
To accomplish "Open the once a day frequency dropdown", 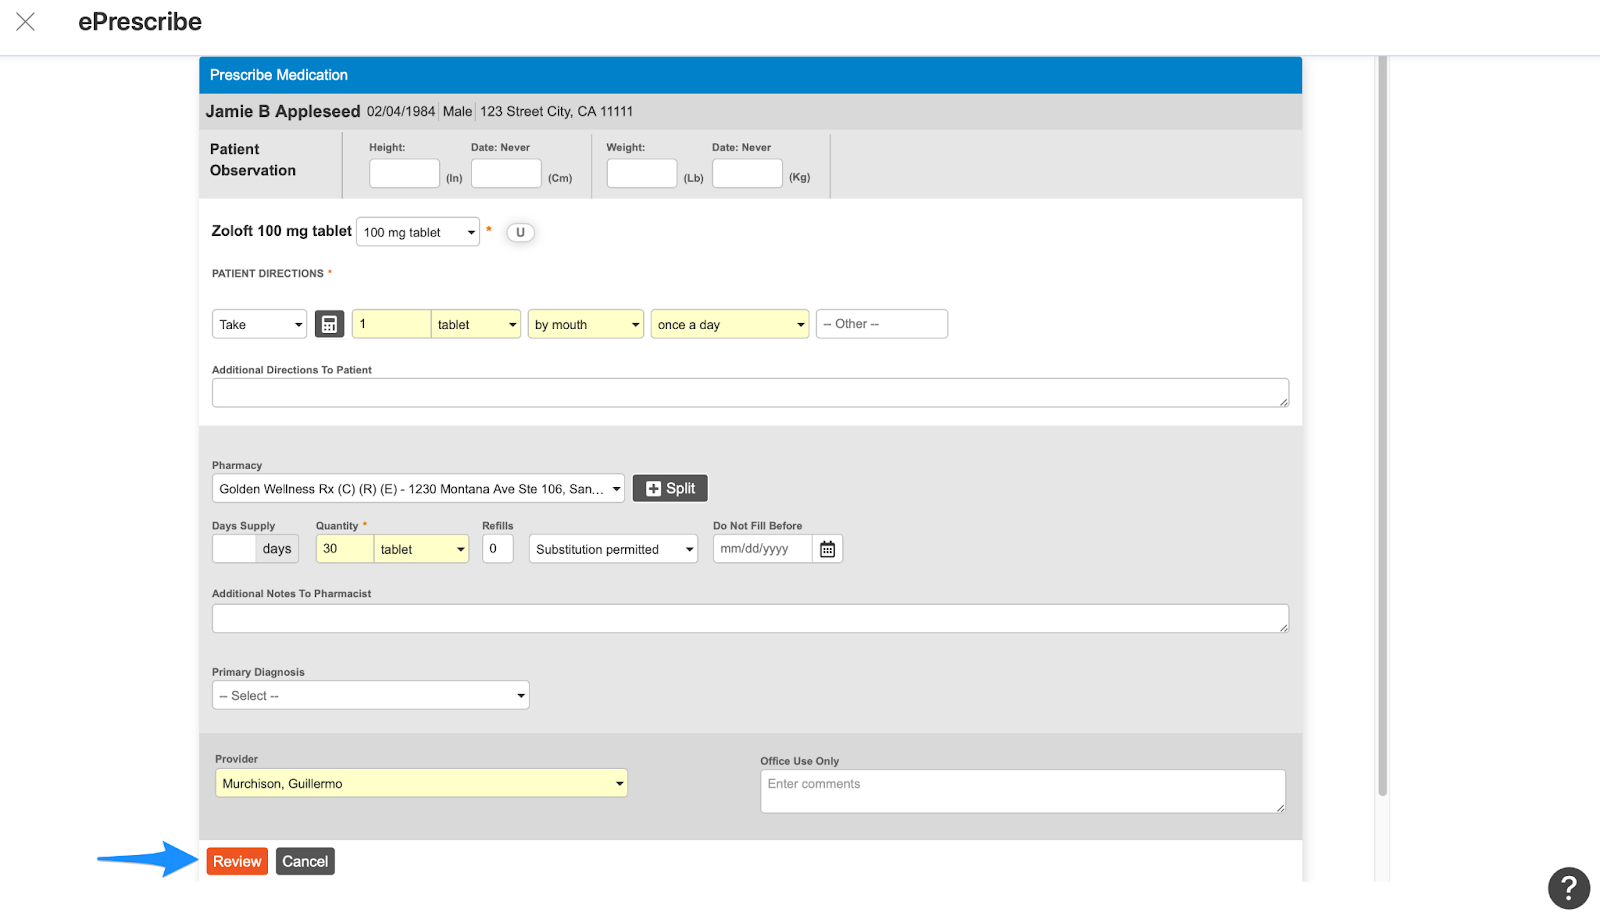I will (730, 324).
